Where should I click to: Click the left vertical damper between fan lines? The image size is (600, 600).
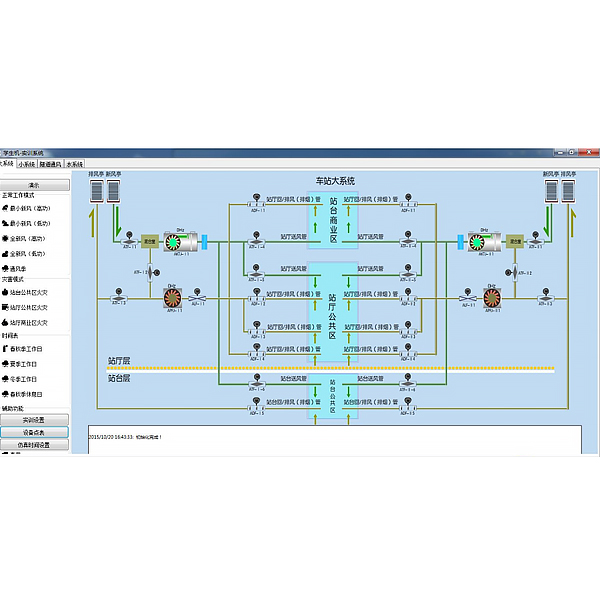tap(151, 271)
